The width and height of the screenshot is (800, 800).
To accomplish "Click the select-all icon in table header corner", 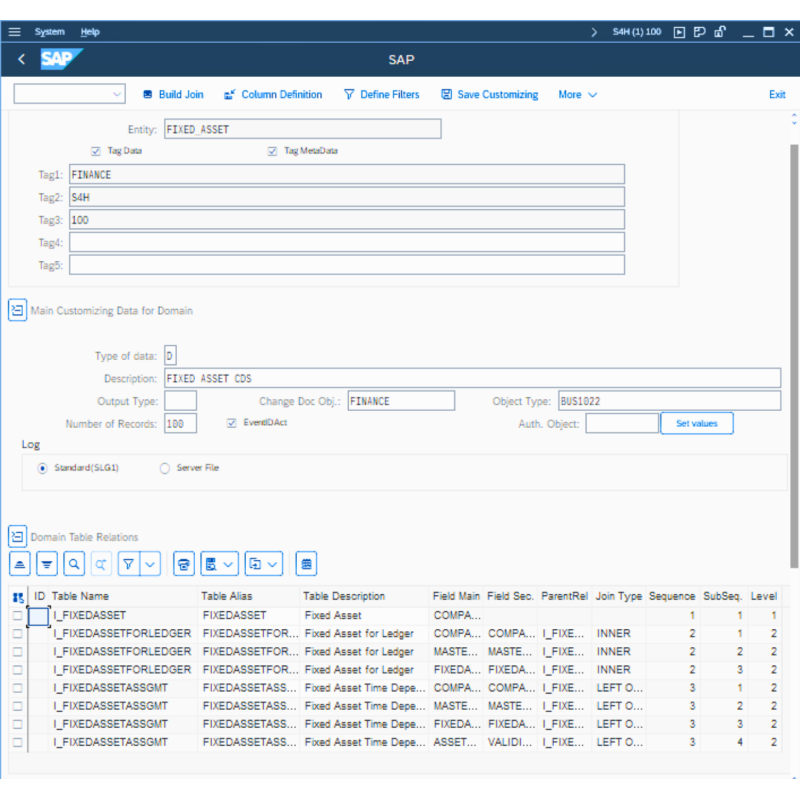I will 18,597.
